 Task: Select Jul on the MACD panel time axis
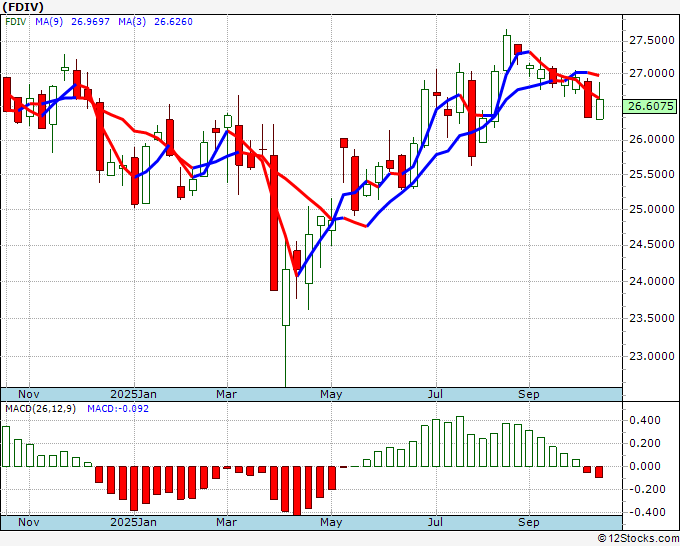435,522
